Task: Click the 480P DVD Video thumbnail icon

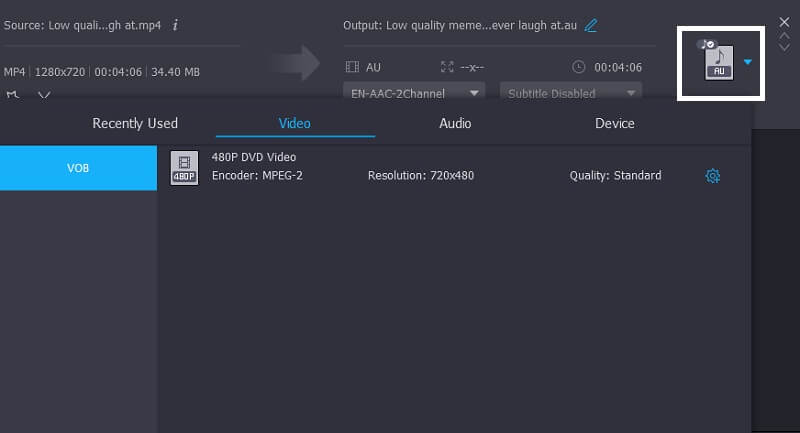Action: [184, 168]
